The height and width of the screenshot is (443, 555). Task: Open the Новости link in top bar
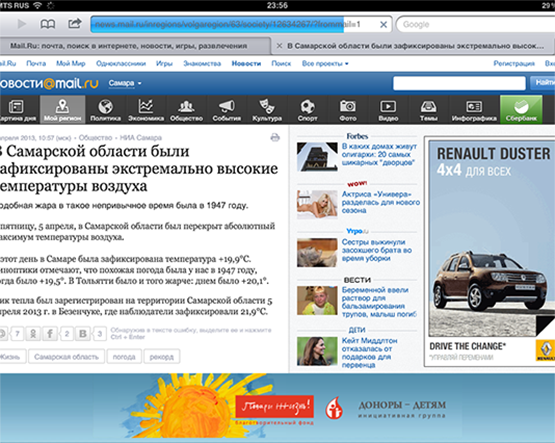coord(246,63)
